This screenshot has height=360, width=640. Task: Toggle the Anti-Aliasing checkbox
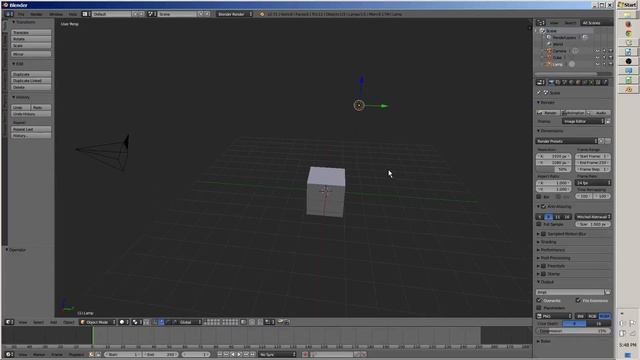(x=543, y=207)
